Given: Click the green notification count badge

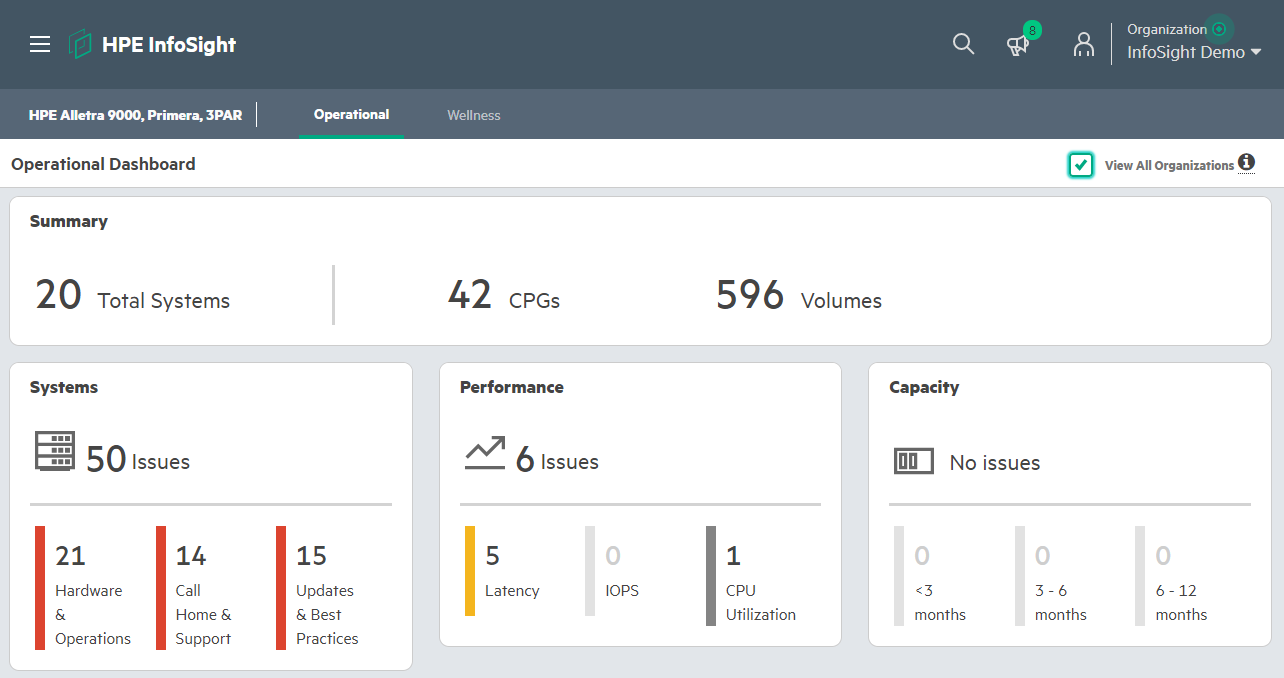Looking at the screenshot, I should click(x=1032, y=30).
